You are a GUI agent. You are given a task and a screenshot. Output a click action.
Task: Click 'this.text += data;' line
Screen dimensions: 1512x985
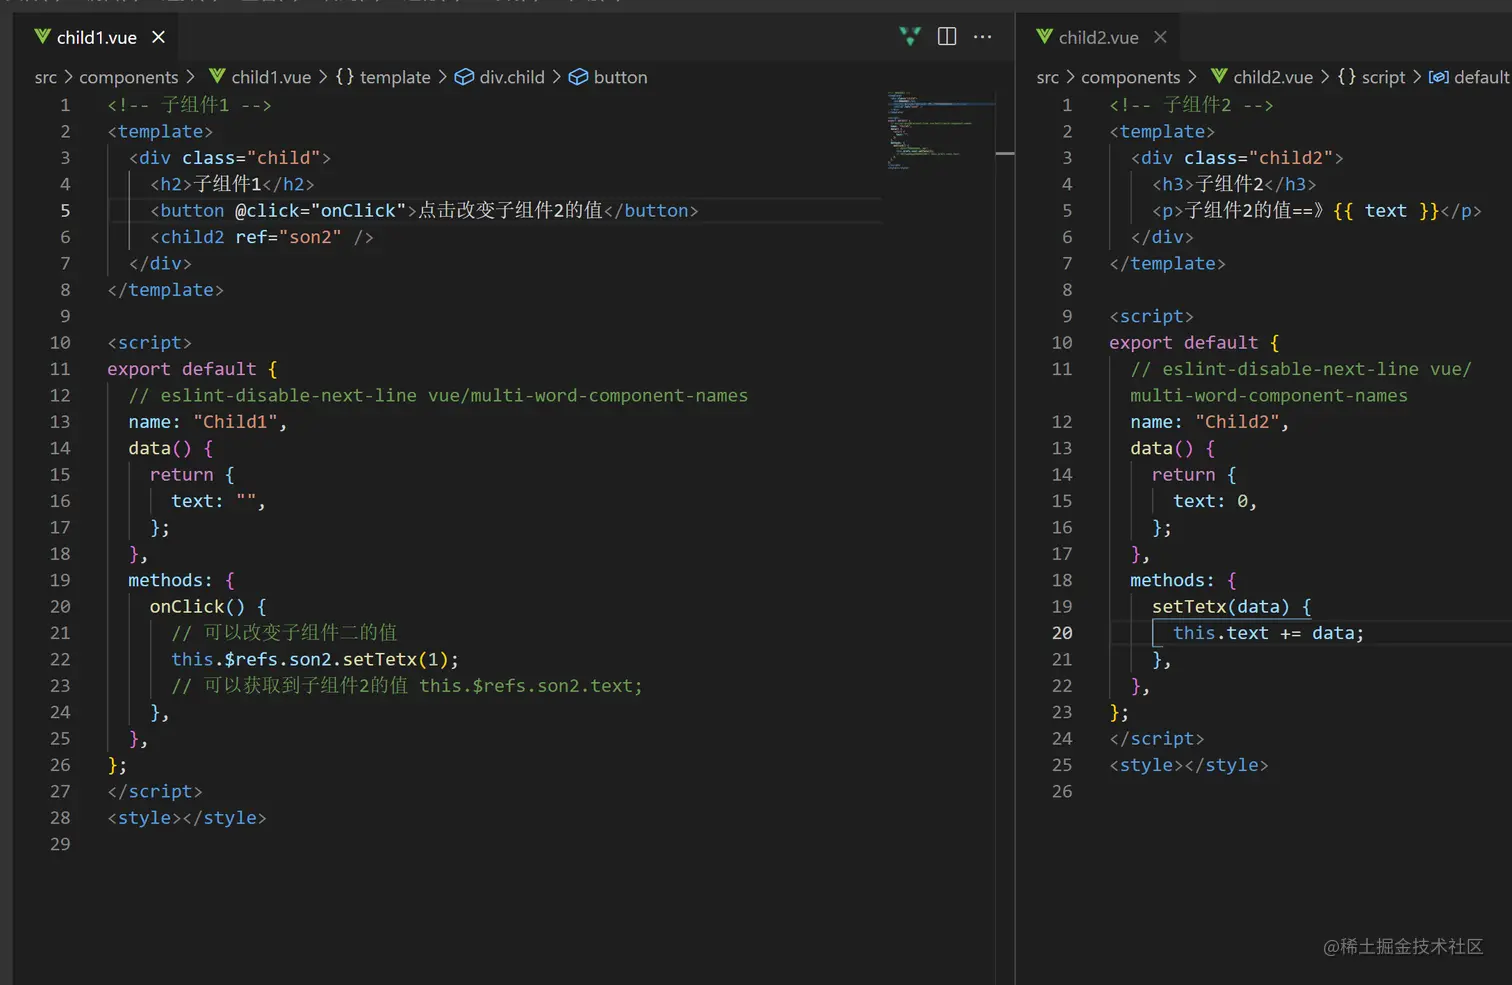1269,633
